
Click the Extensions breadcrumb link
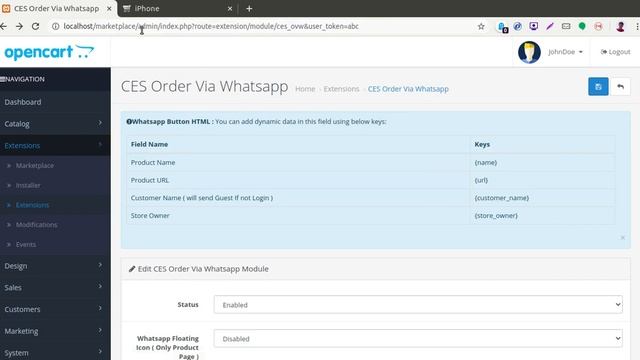click(341, 89)
